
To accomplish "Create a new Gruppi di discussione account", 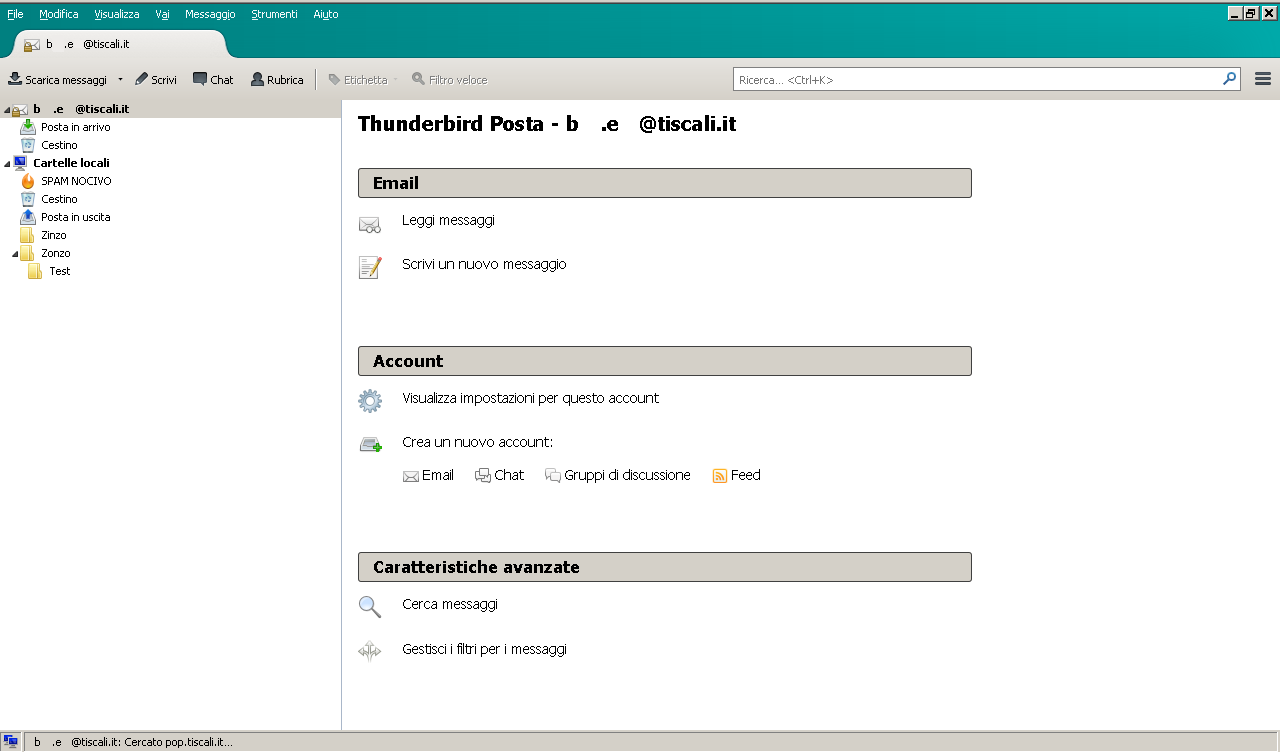I will pyautogui.click(x=619, y=475).
